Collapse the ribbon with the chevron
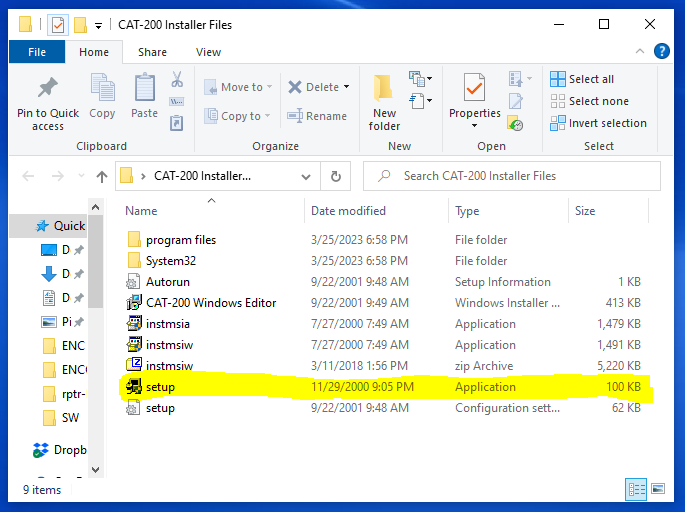The width and height of the screenshot is (685, 512). [x=640, y=51]
